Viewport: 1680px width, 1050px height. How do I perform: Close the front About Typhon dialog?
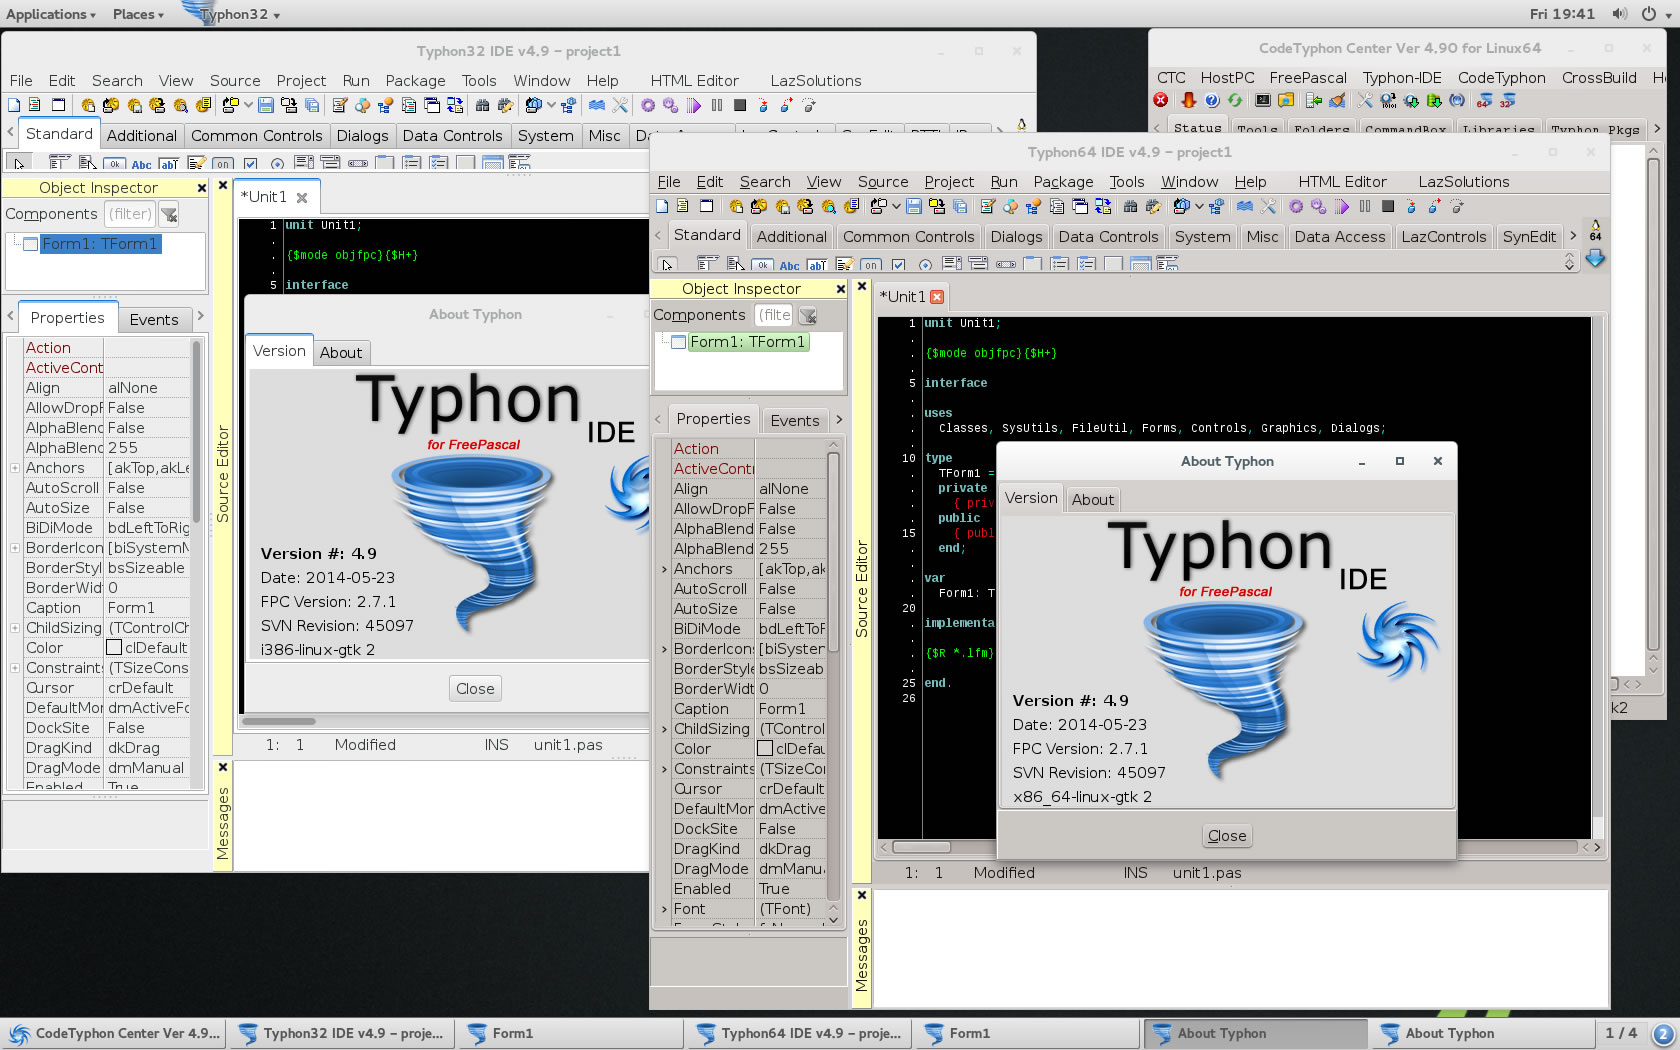pos(1437,461)
